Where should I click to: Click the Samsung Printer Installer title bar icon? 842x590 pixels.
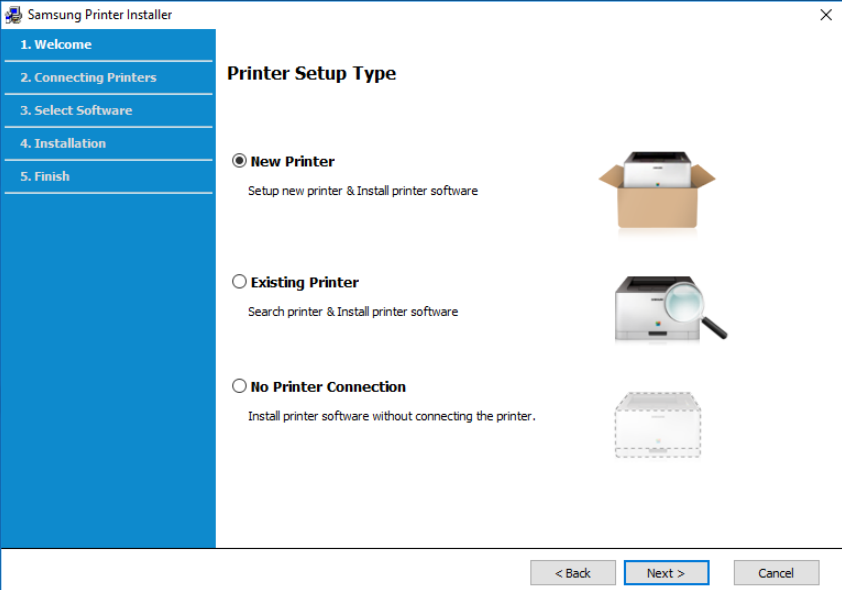point(14,15)
